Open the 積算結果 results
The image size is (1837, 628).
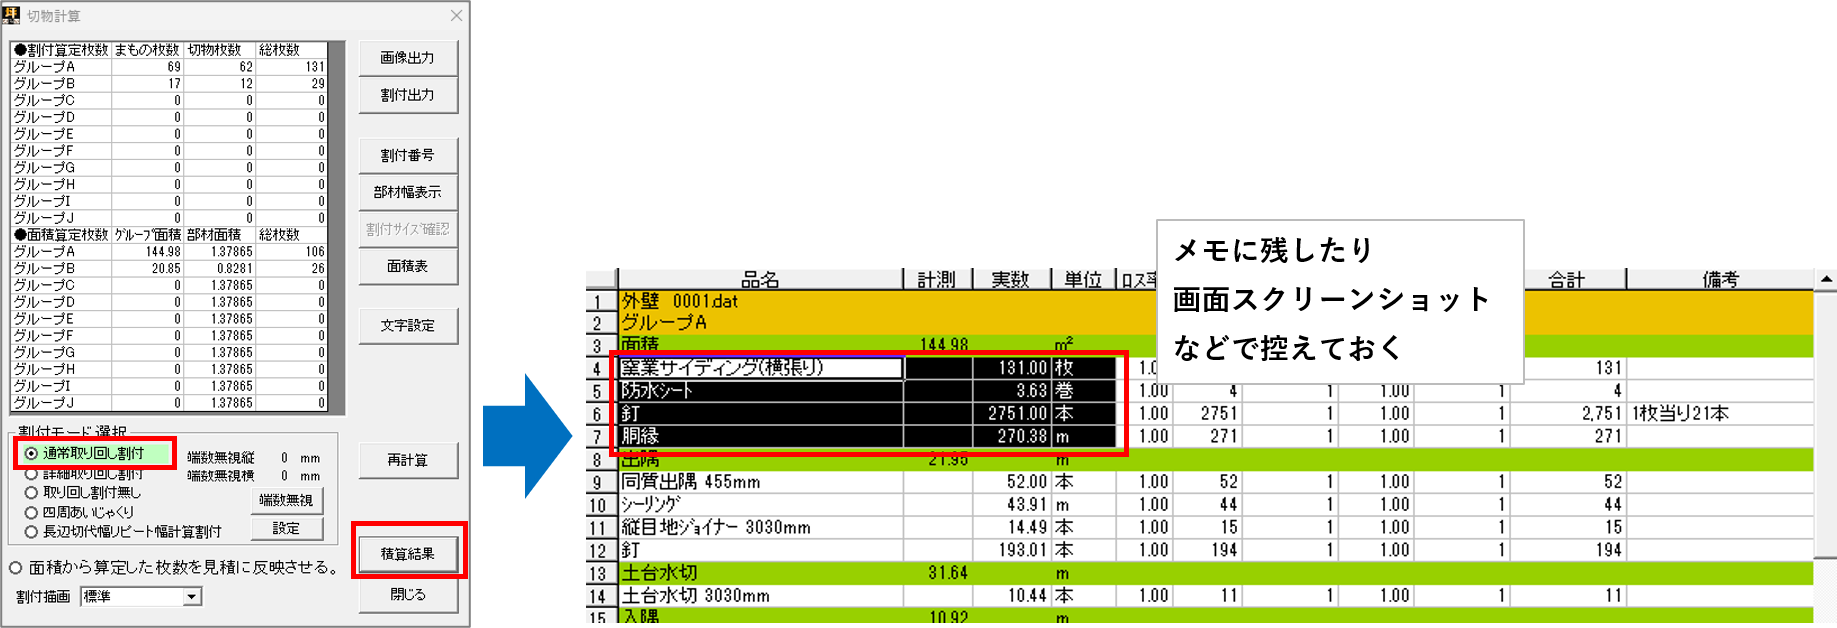[x=408, y=553]
